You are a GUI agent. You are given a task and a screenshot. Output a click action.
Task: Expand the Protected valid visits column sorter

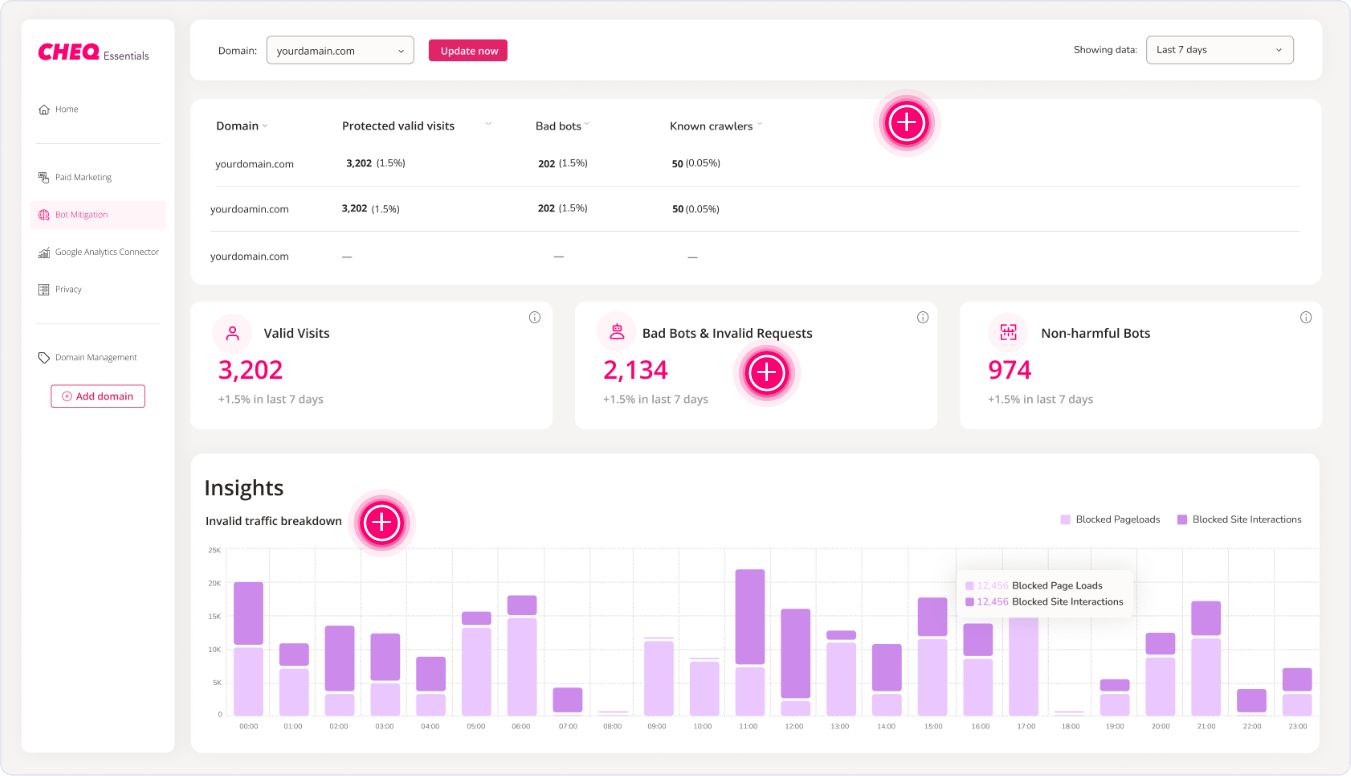pos(488,122)
